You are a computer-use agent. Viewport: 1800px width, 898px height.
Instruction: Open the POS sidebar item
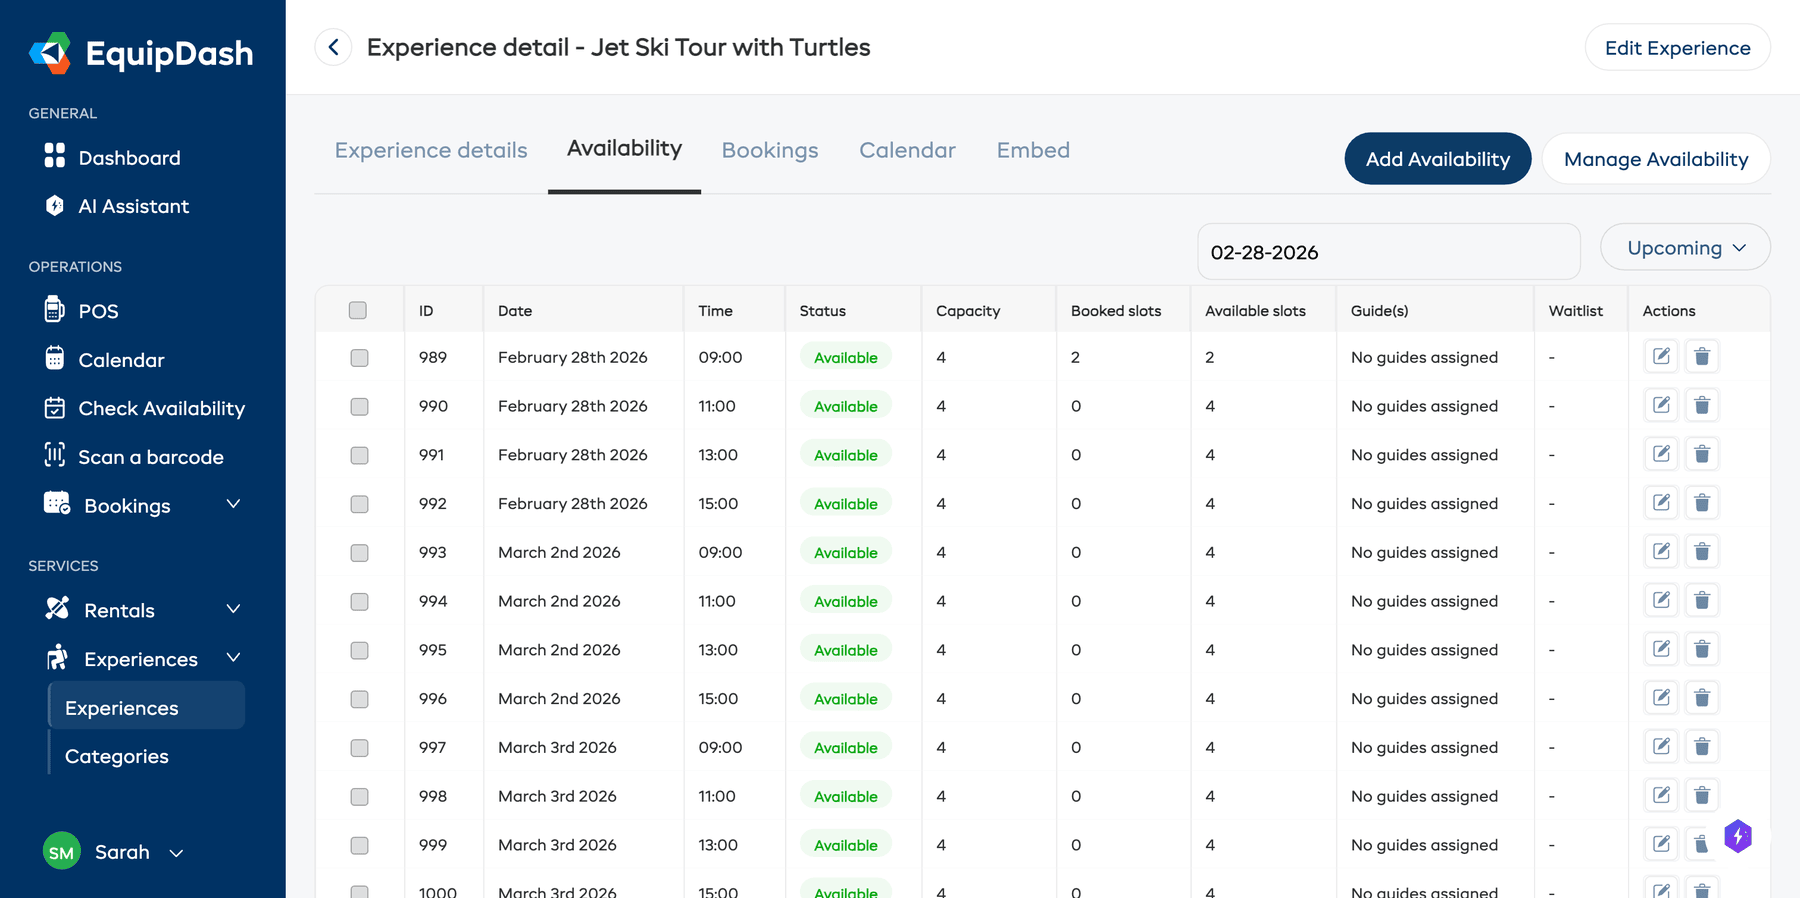(81, 311)
